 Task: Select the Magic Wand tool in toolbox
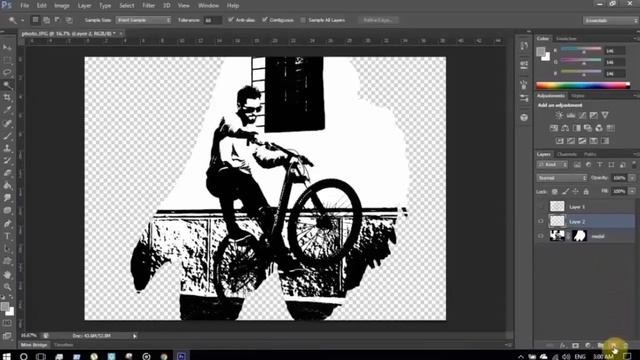7,85
